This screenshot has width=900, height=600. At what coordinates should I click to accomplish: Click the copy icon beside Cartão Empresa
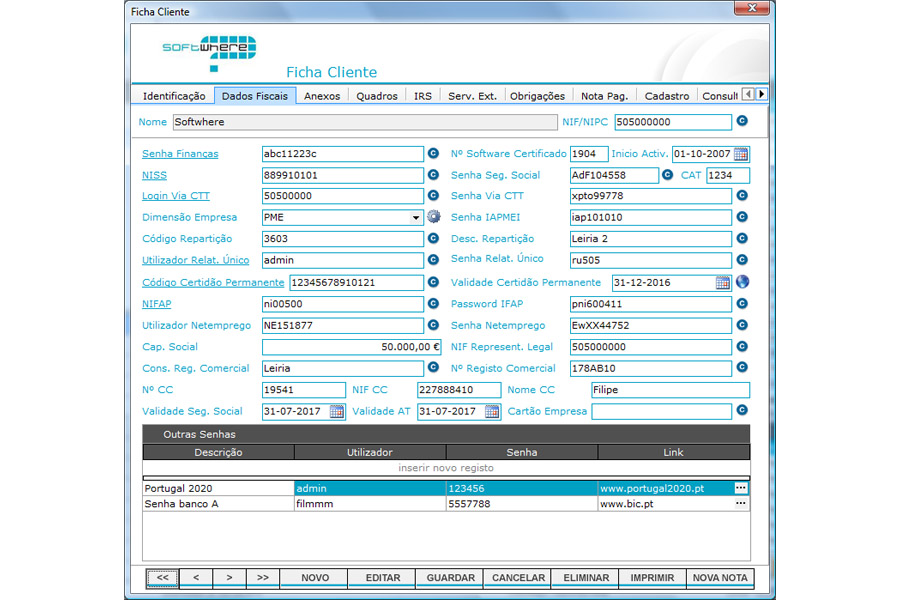[741, 410]
